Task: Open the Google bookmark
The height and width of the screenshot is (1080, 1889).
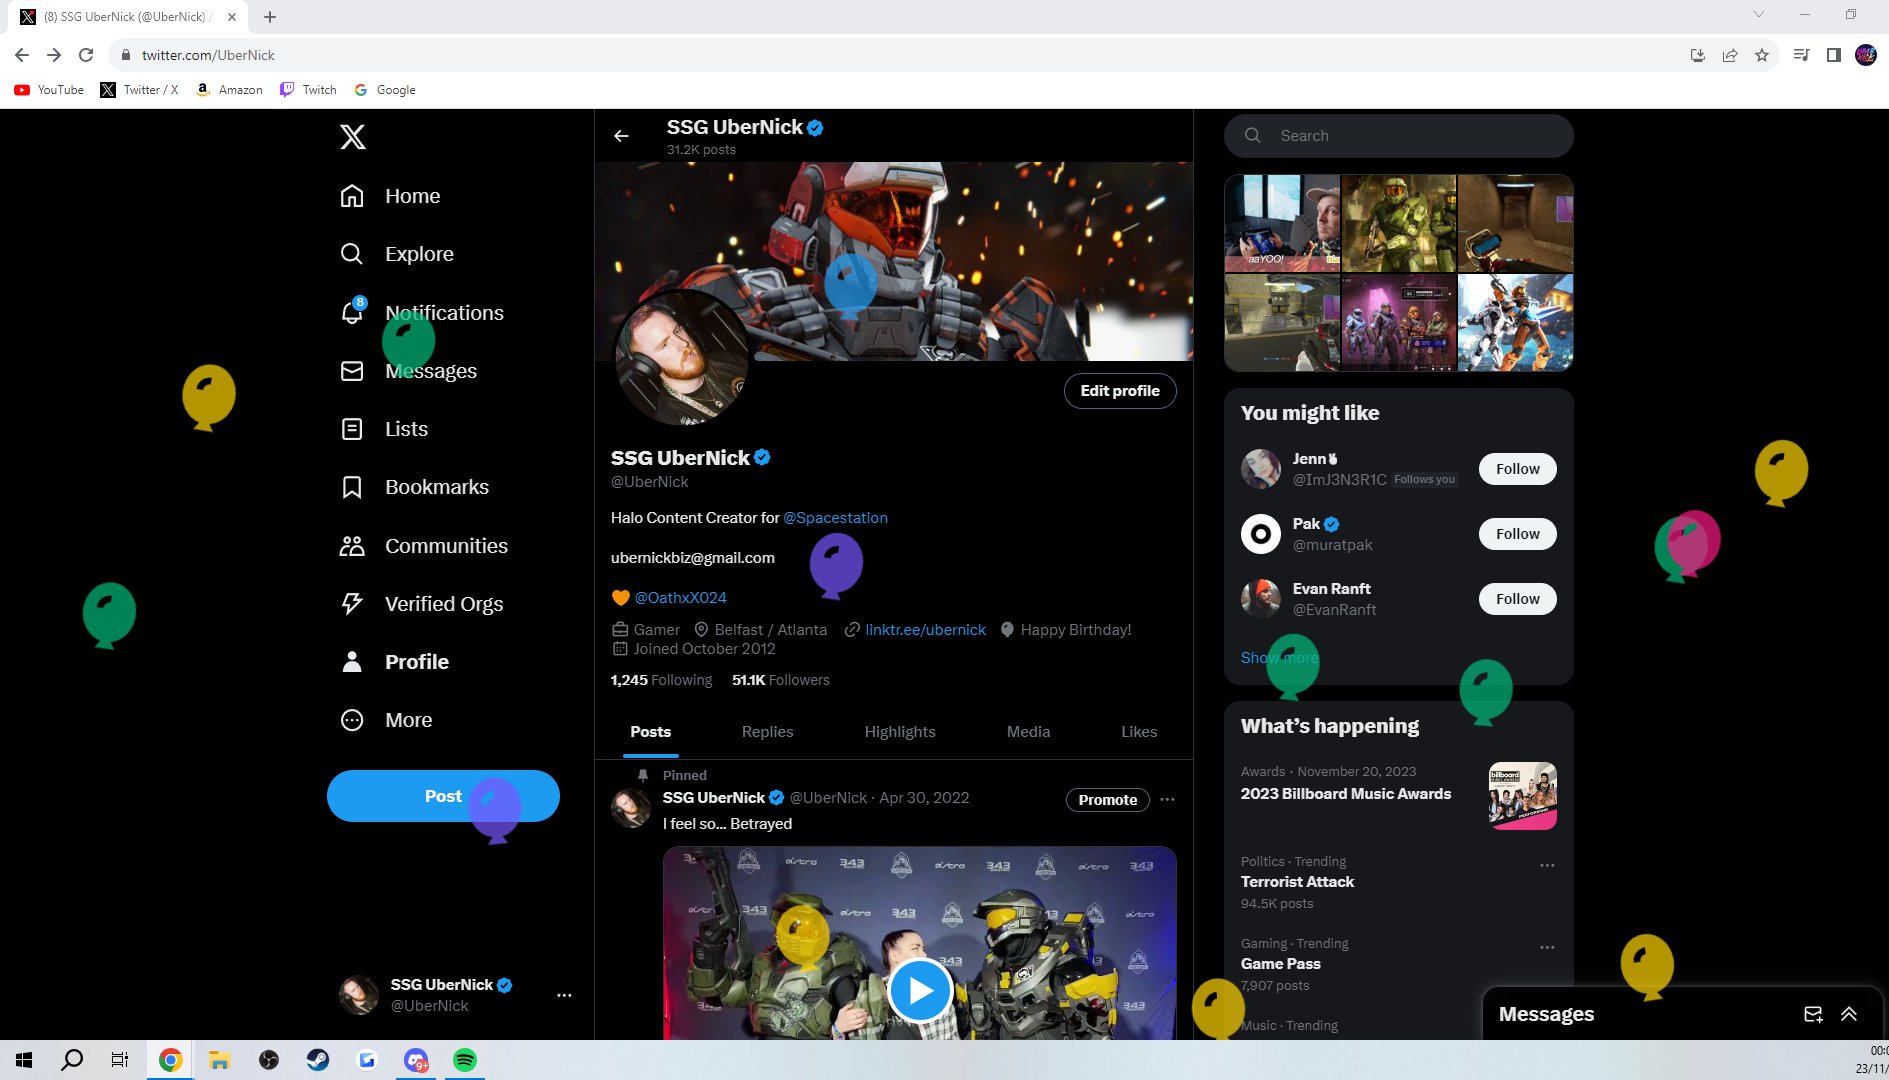Action: (385, 90)
